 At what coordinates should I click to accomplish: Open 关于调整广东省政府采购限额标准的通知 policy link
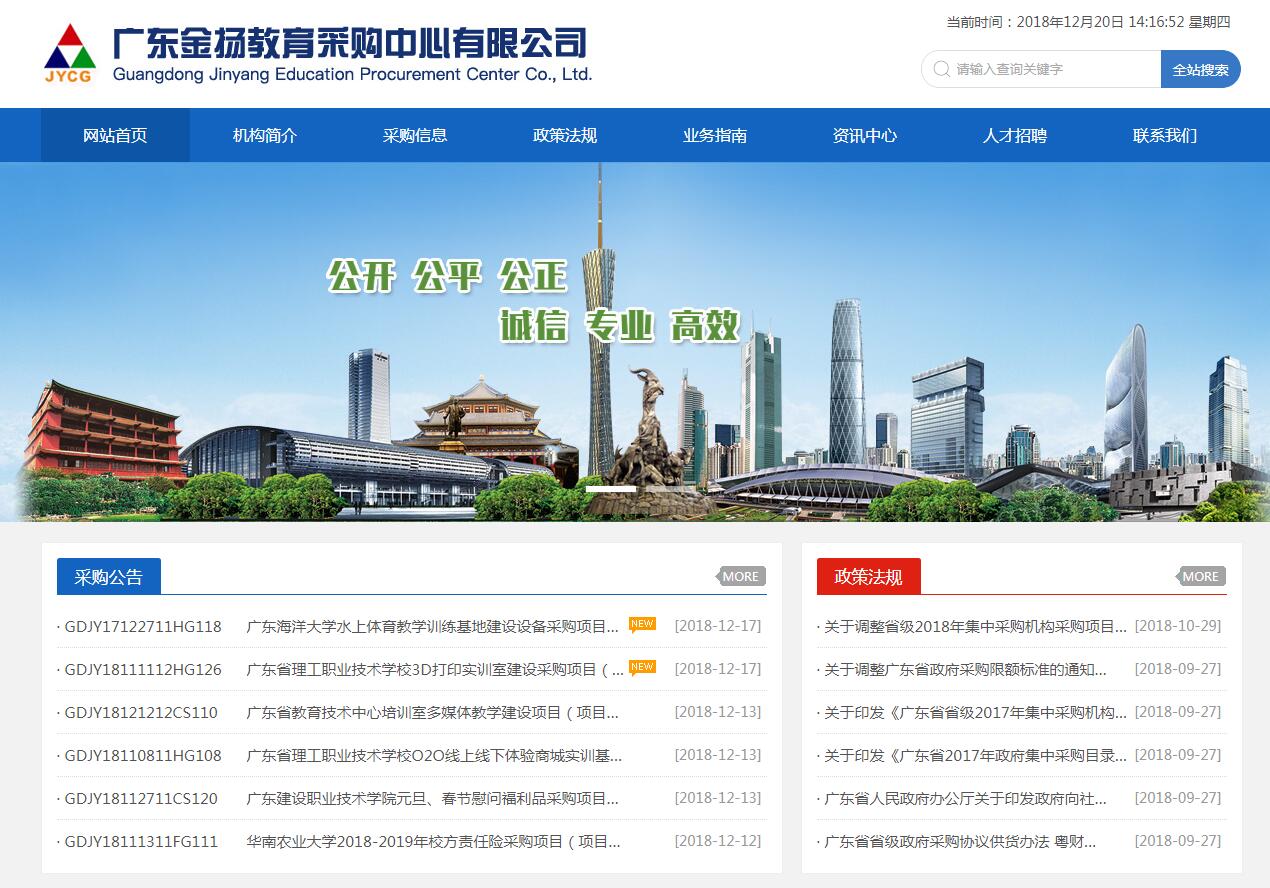pyautogui.click(x=965, y=670)
